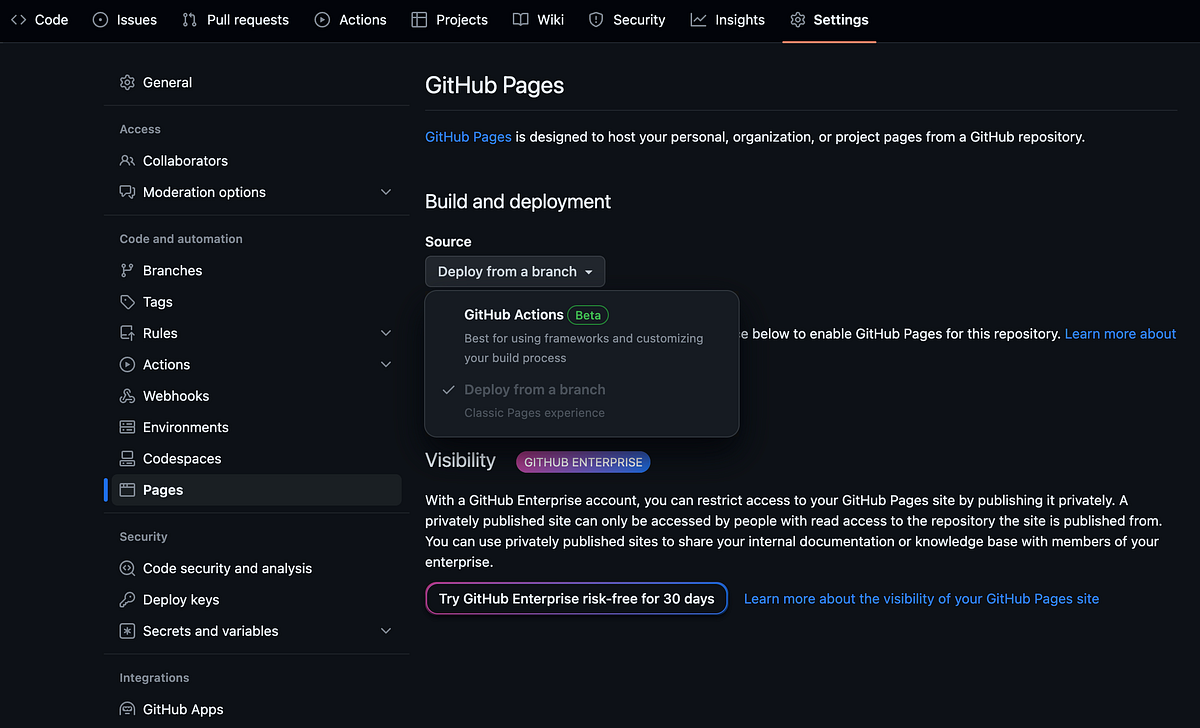Viewport: 1200px width, 728px height.
Task: Click Try GitHub Enterprise risk-free button
Action: pyautogui.click(x=576, y=598)
